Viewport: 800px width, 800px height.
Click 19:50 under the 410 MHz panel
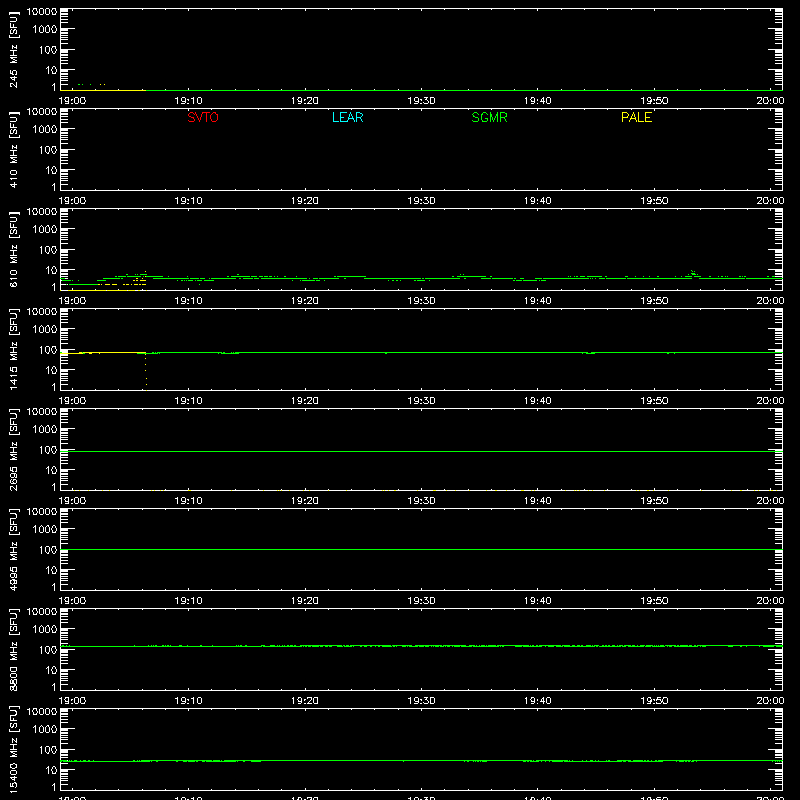pos(654,201)
